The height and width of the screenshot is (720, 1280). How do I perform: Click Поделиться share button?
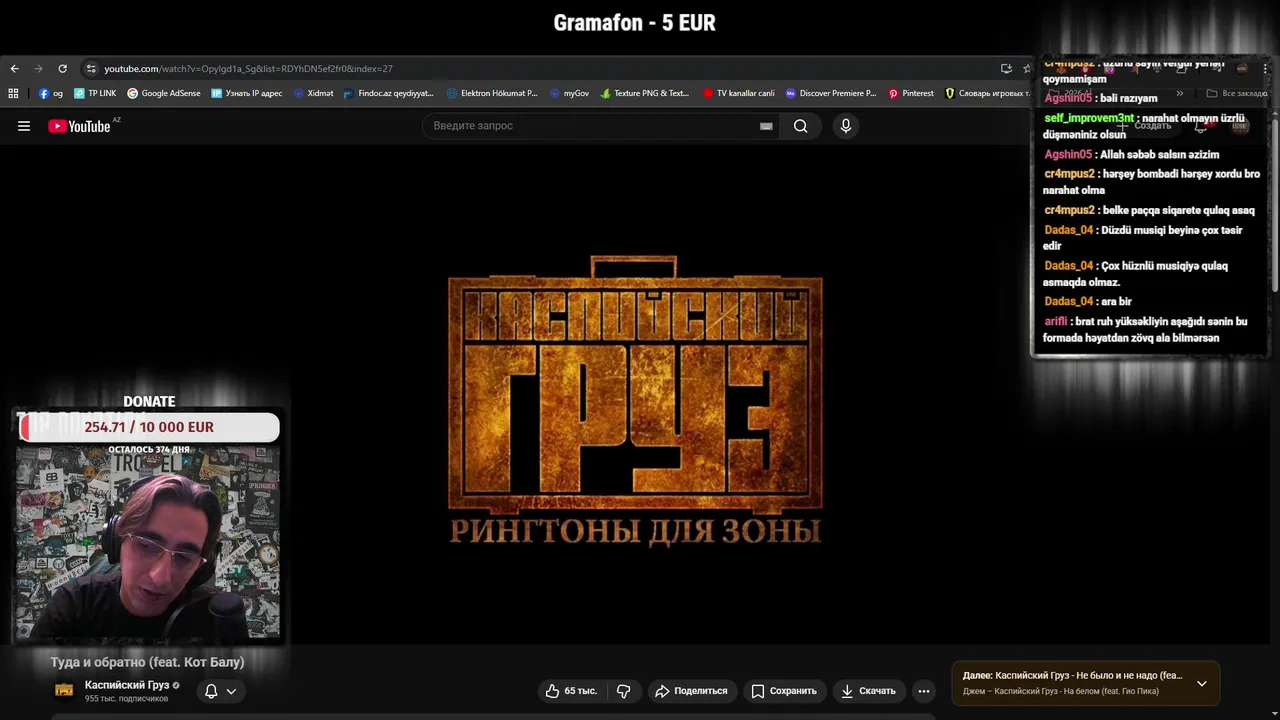click(x=691, y=691)
